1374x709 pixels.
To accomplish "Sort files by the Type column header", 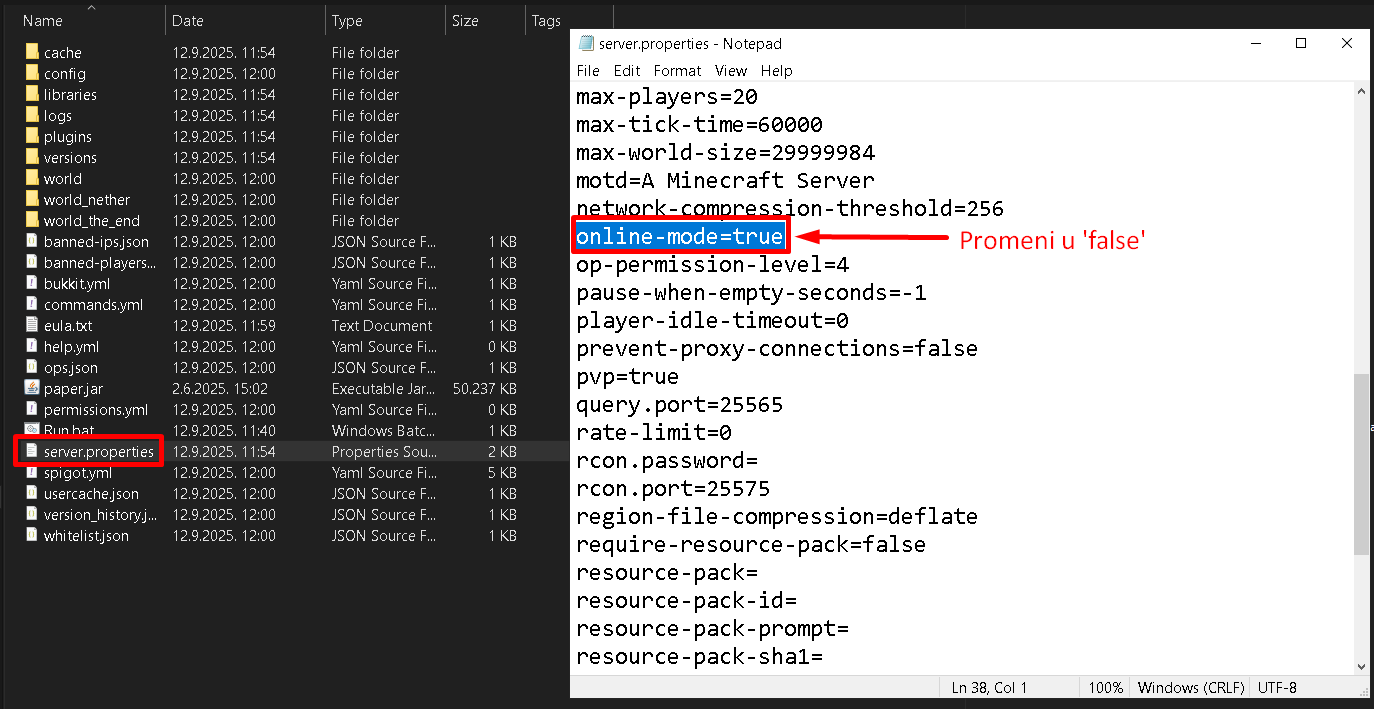I will (347, 20).
